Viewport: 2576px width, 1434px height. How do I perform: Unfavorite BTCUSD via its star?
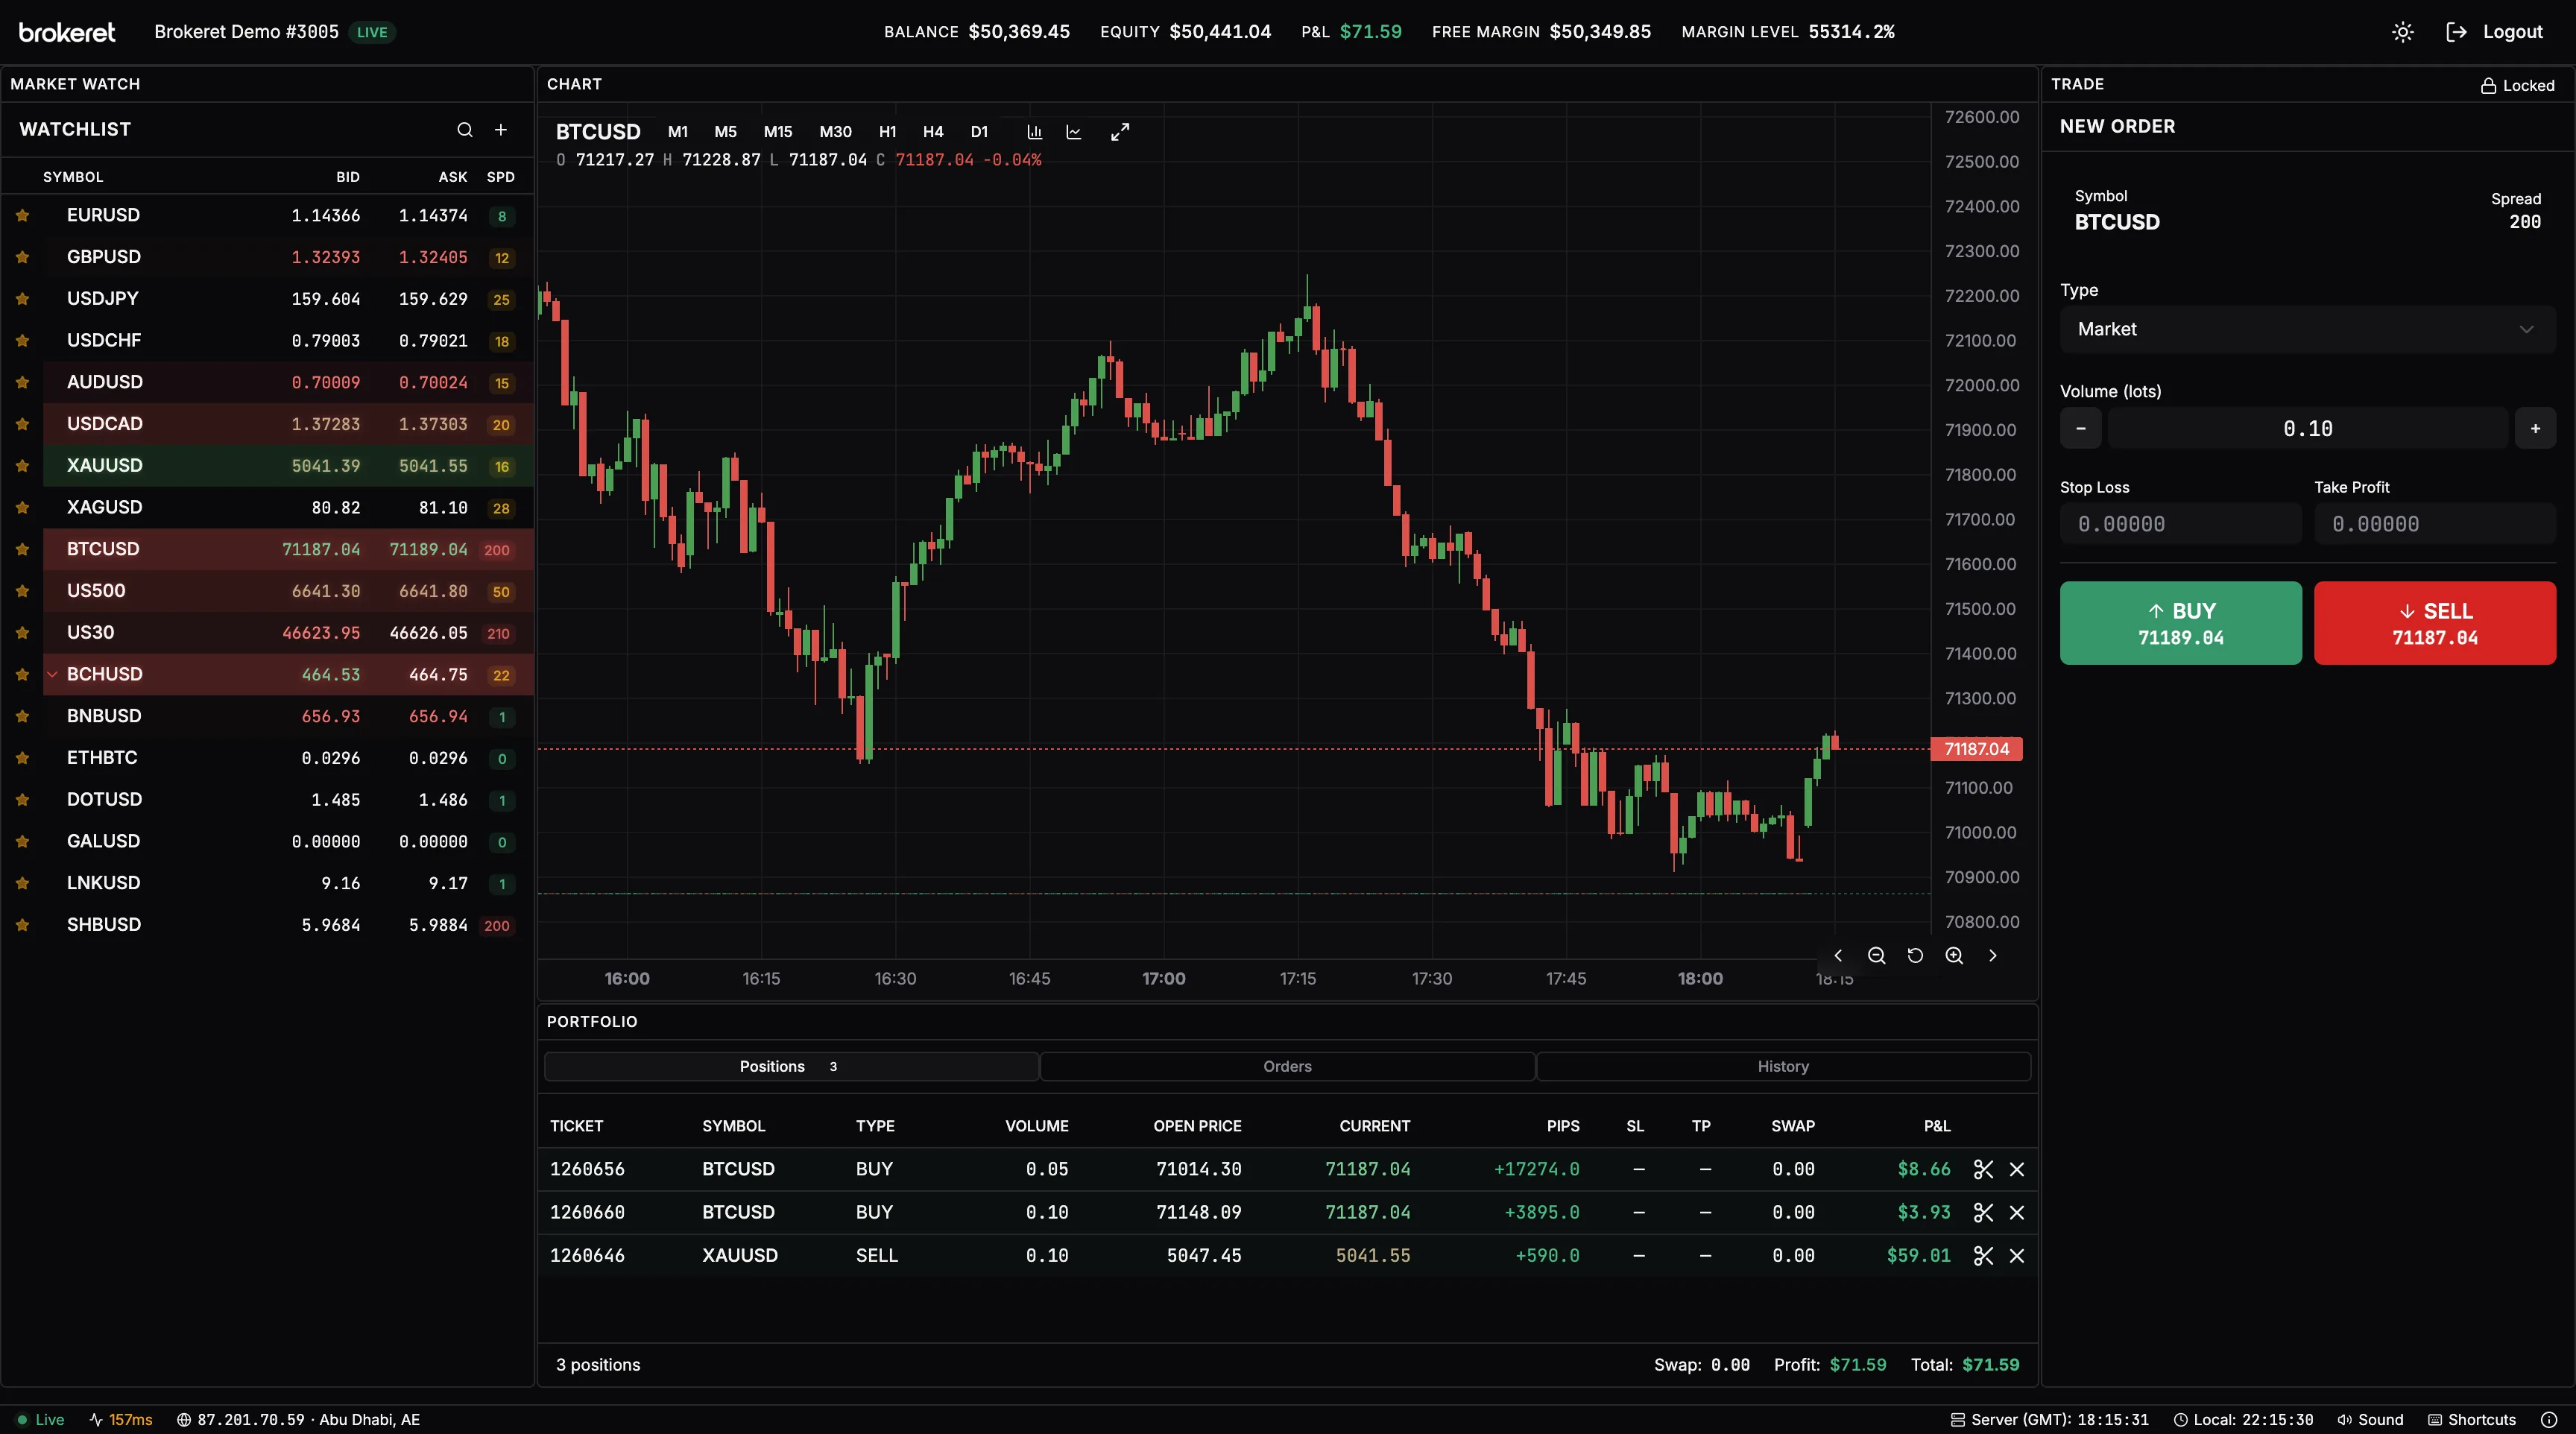(22, 549)
